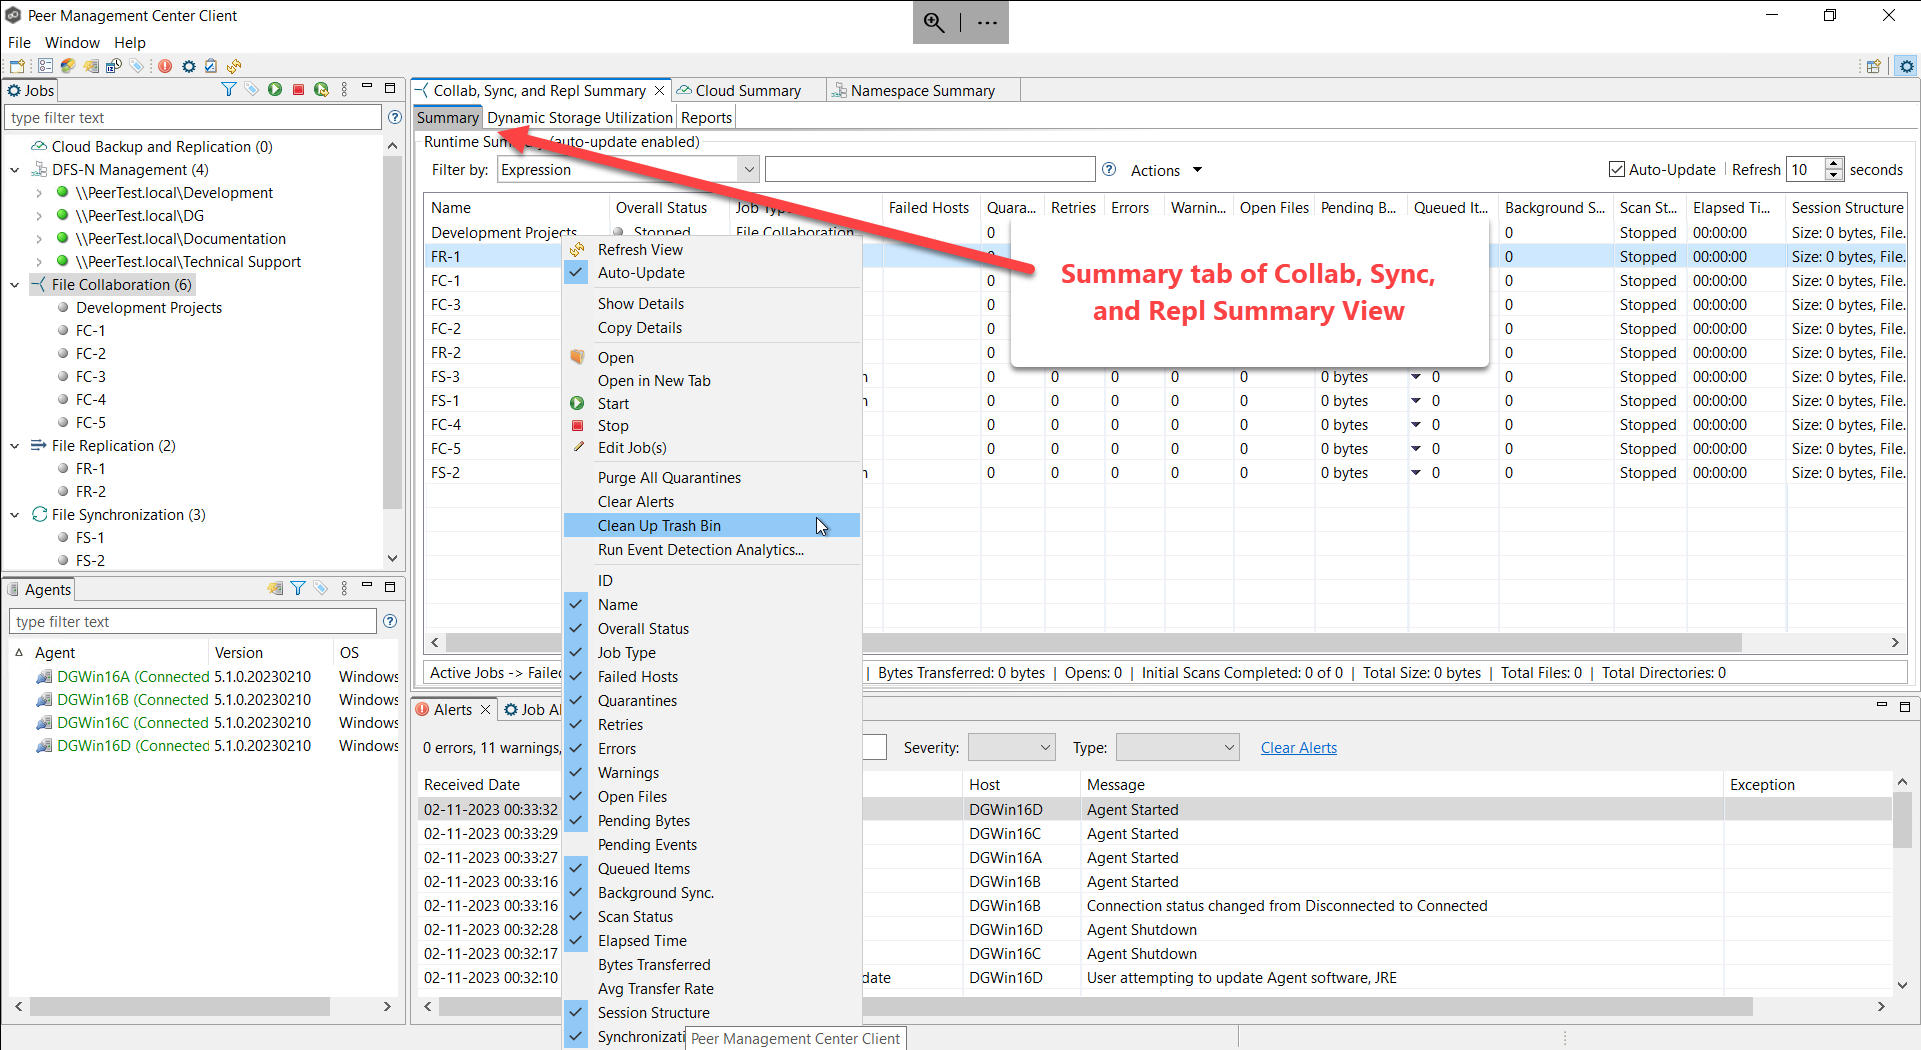Click the filter funnel icon in Agents panel
Image resolution: width=1921 pixels, height=1050 pixels.
pyautogui.click(x=298, y=588)
